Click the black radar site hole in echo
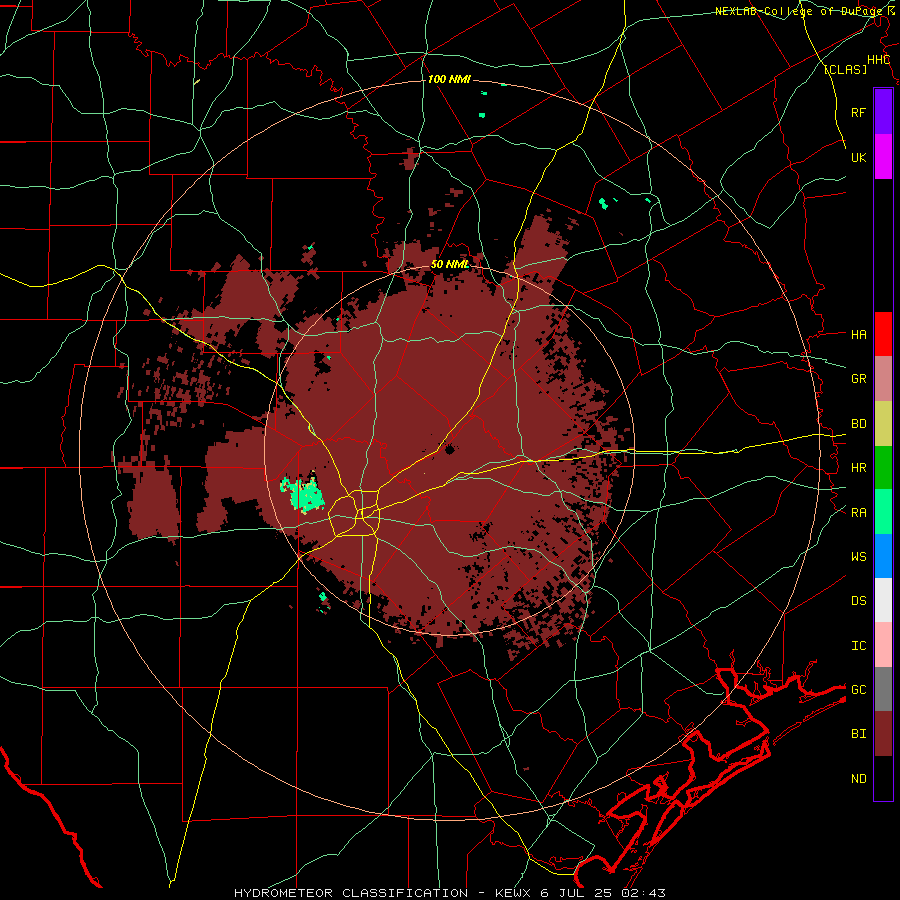The image size is (900, 900). (449, 449)
